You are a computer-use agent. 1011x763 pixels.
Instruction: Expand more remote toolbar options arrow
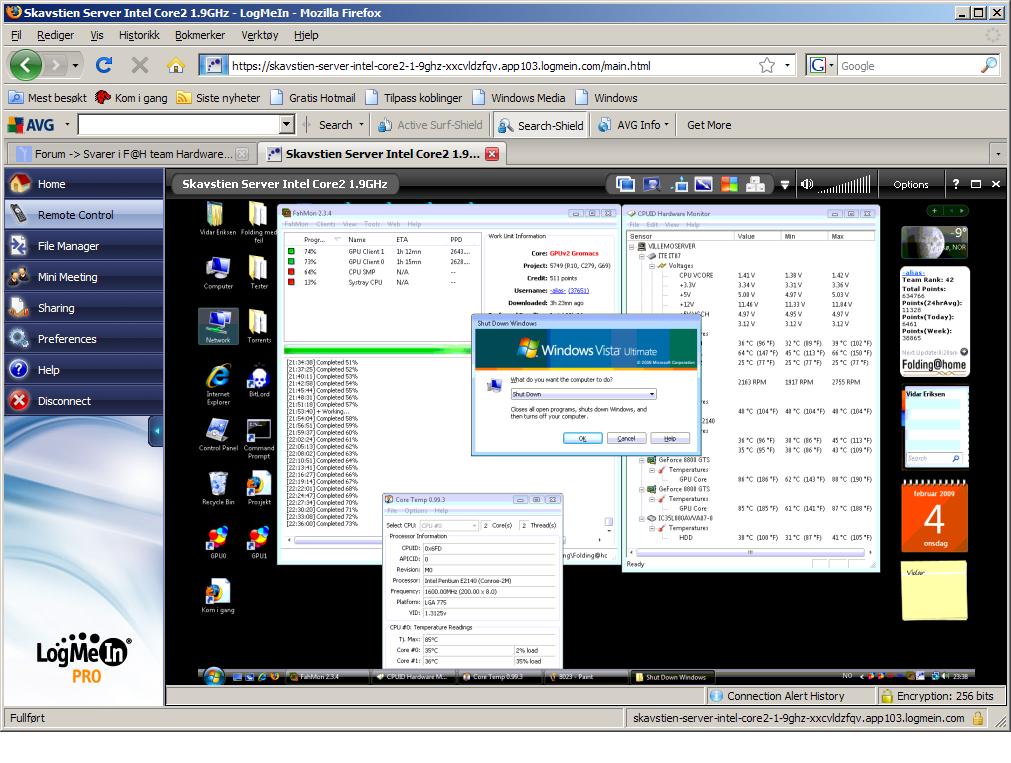(x=785, y=184)
